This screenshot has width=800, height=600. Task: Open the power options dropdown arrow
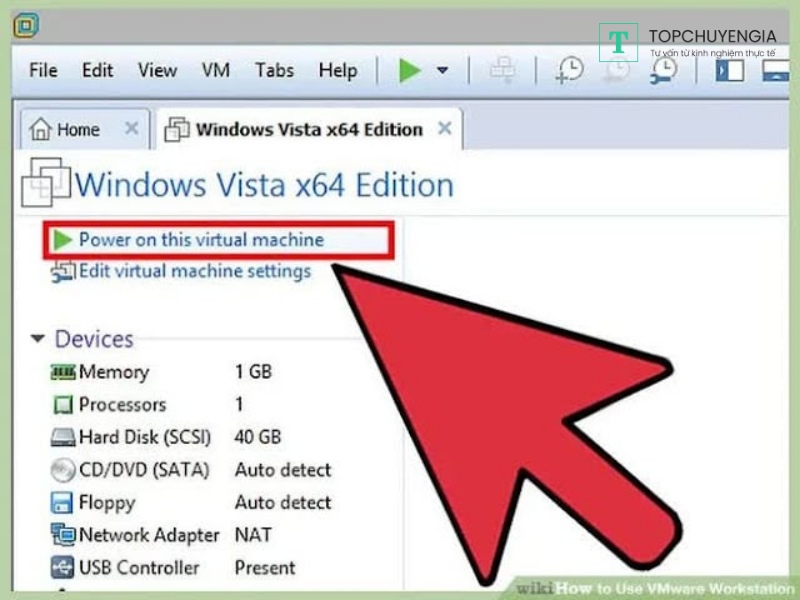pyautogui.click(x=442, y=71)
